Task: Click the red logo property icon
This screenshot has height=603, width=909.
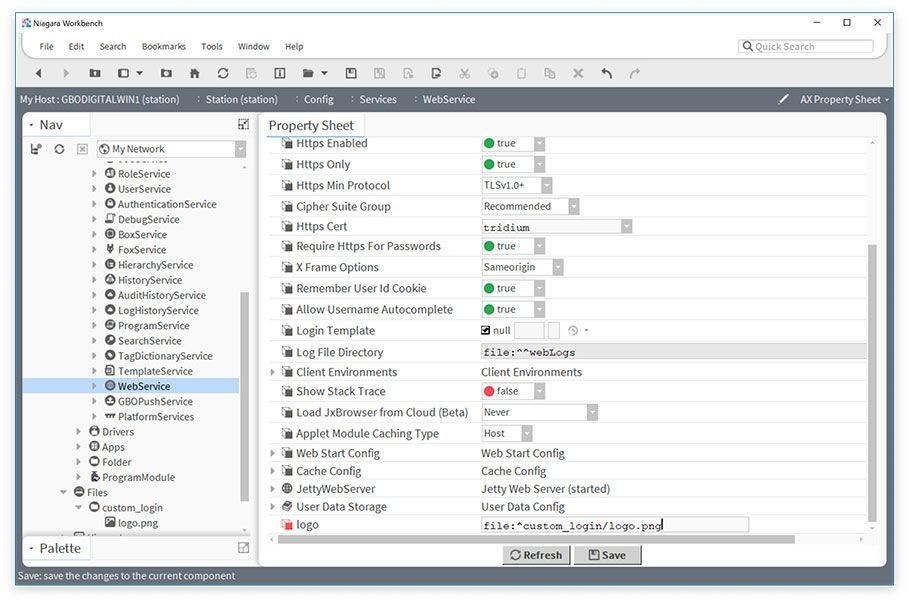Action: tap(287, 525)
